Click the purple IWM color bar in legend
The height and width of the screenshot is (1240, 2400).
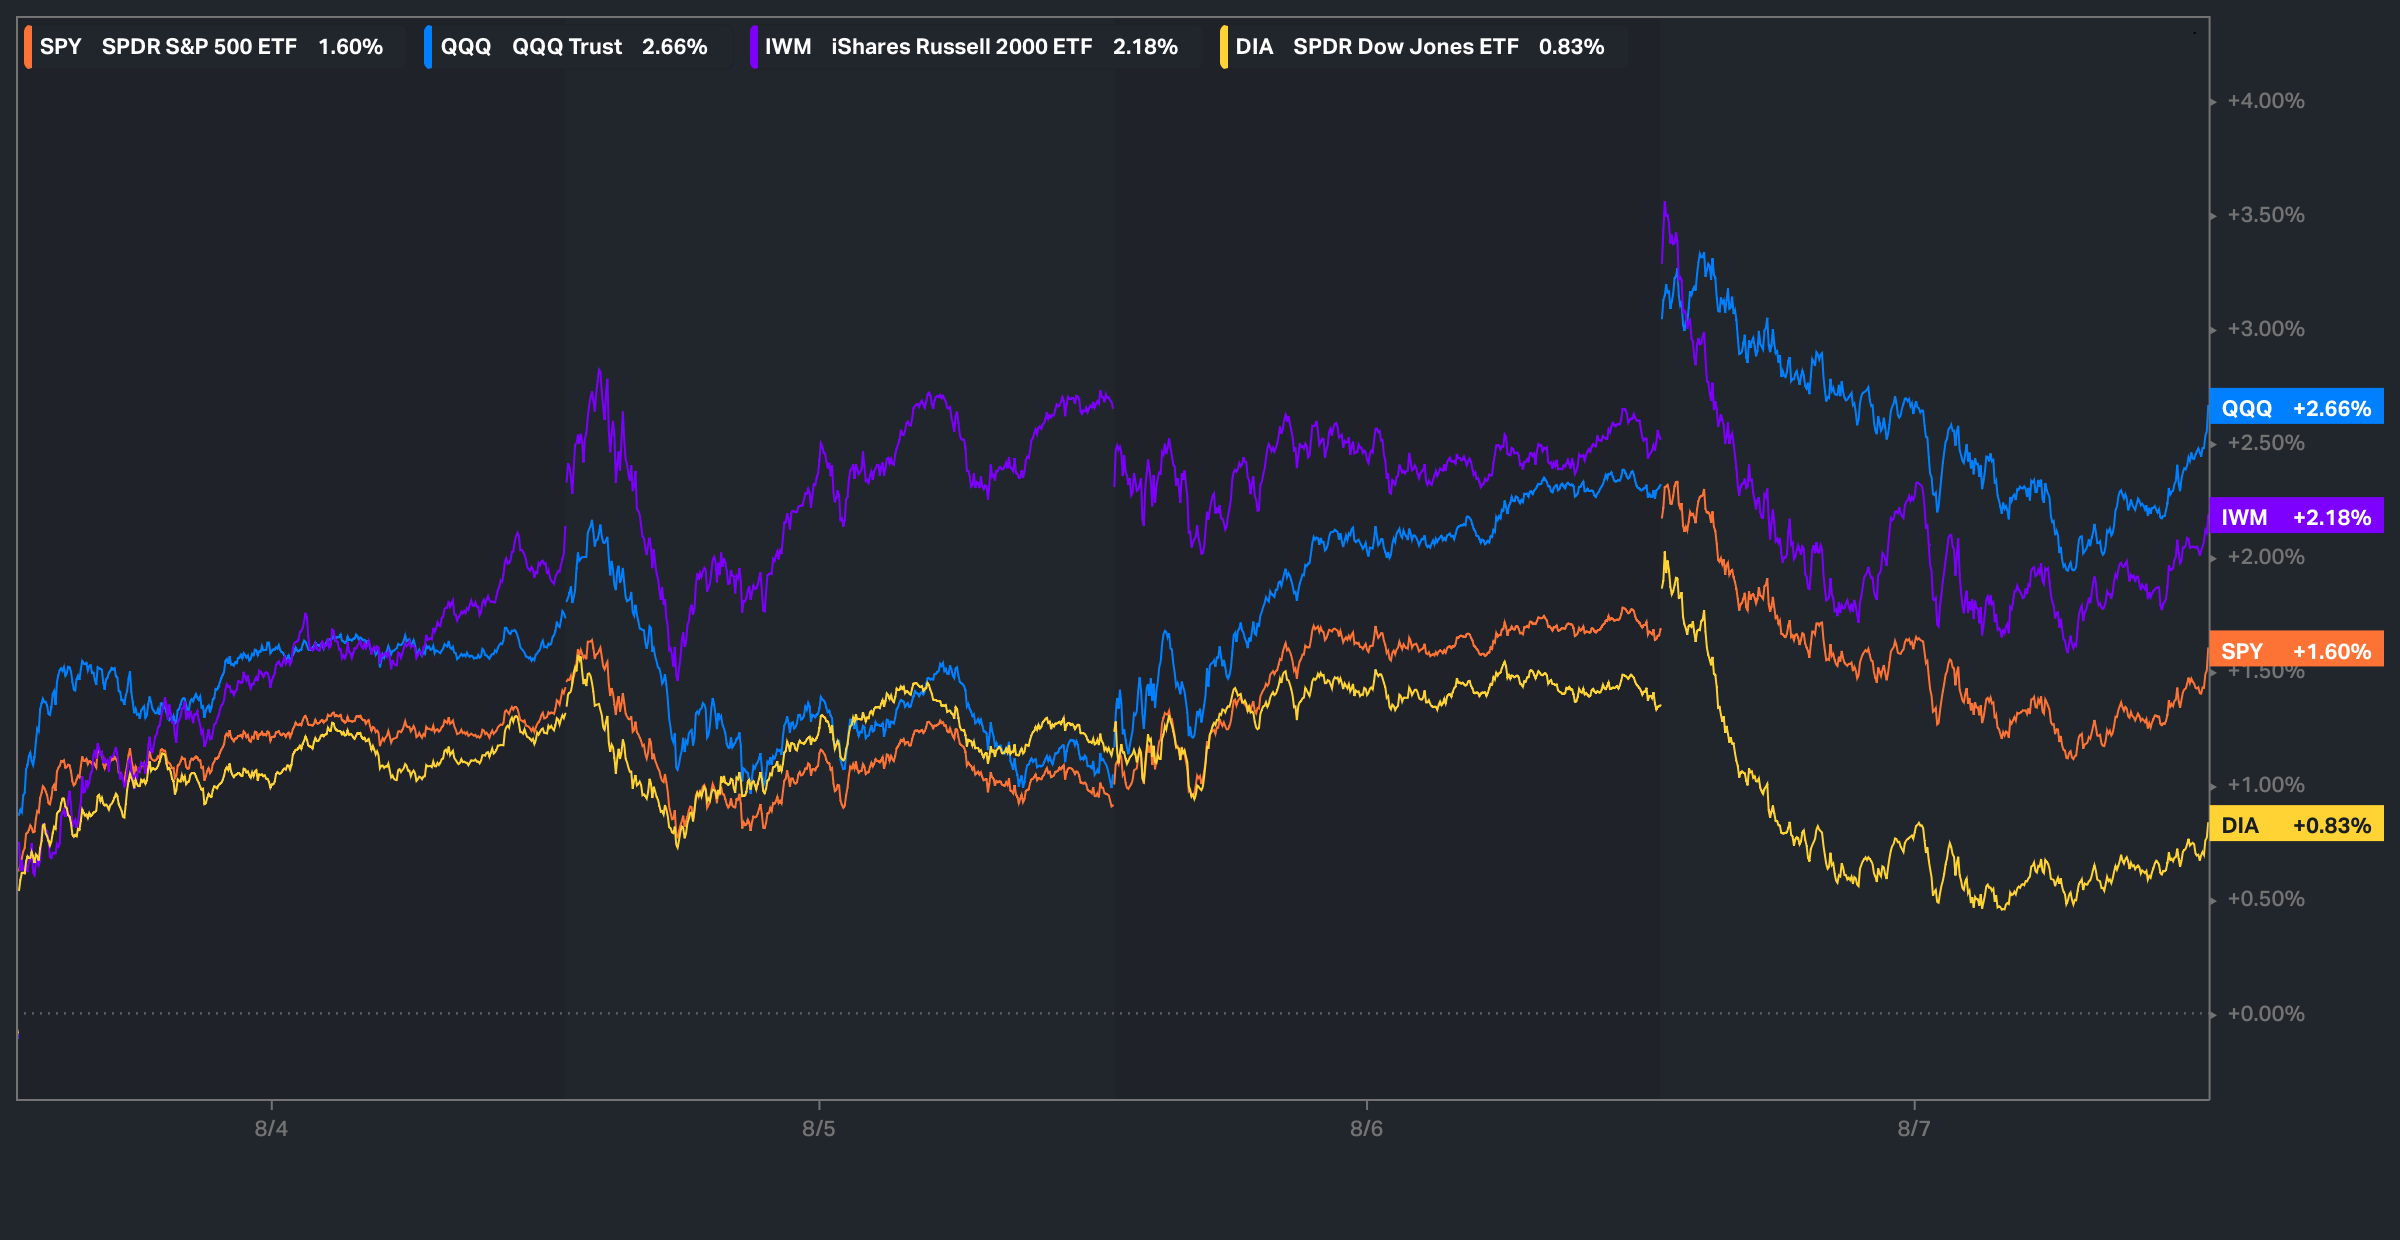click(x=753, y=47)
